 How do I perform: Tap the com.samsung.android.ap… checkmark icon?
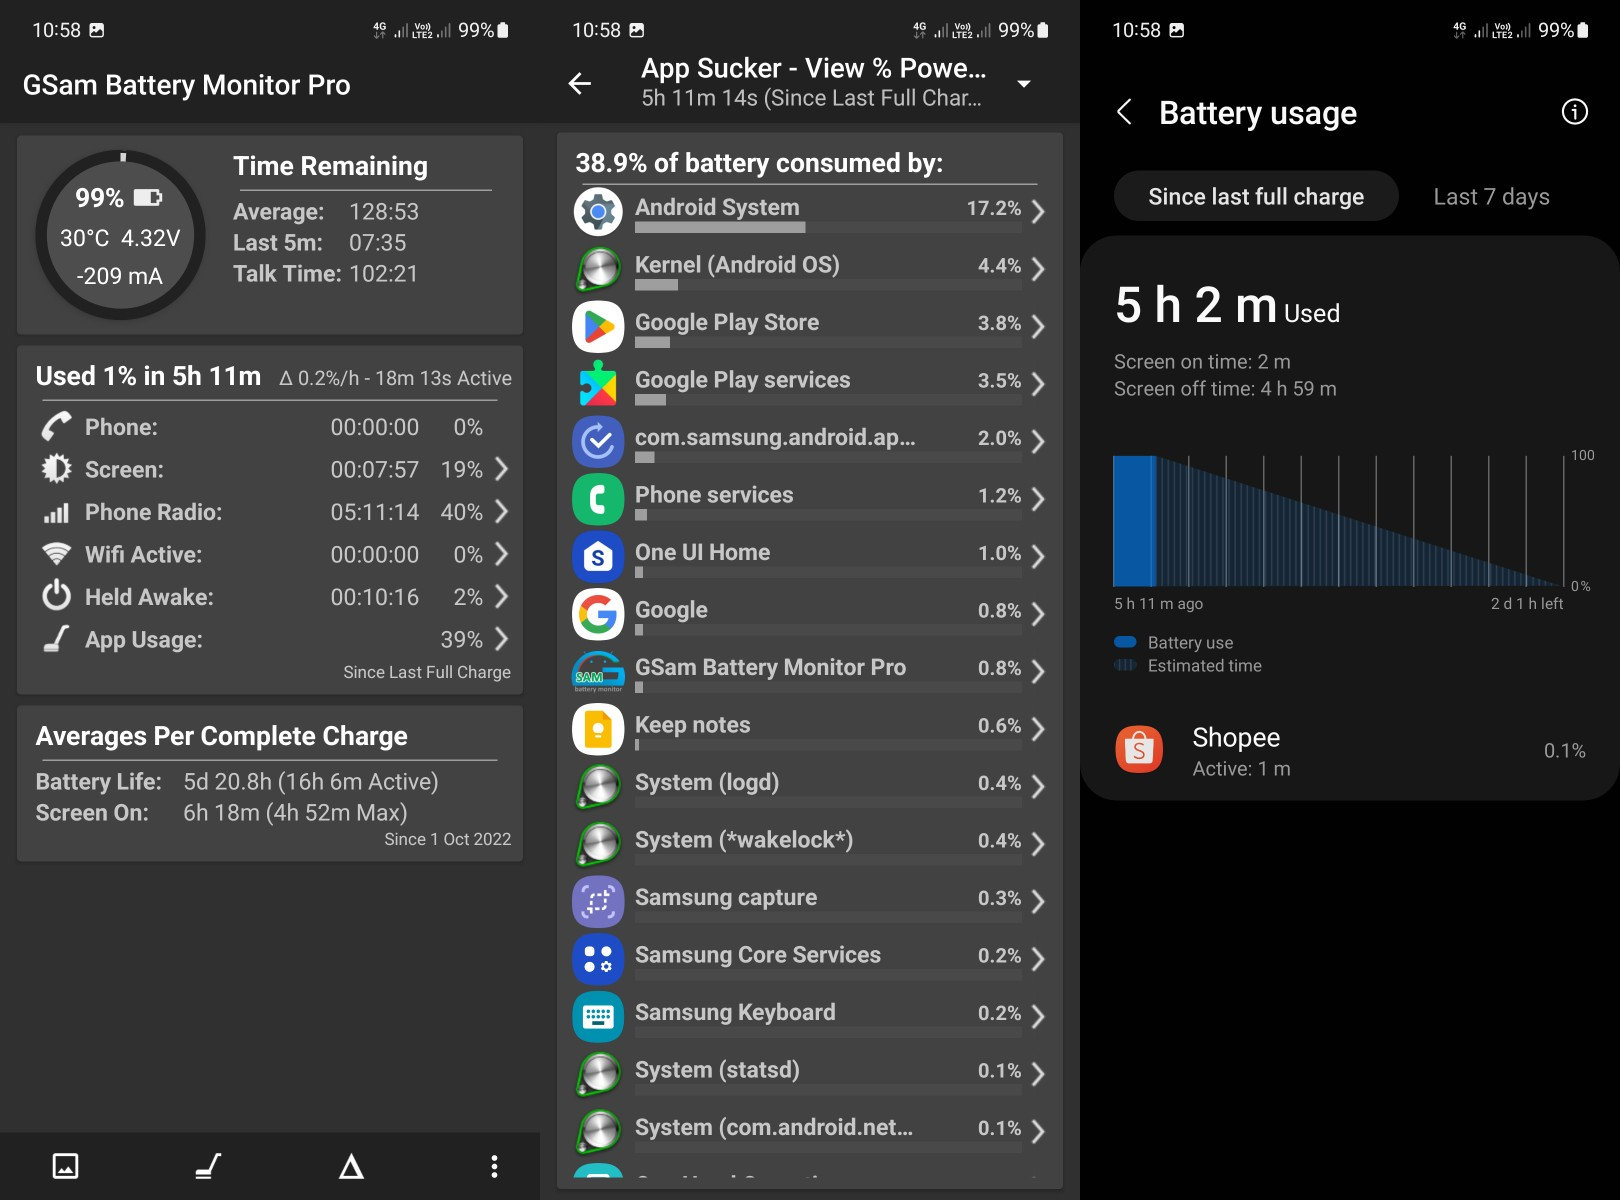[x=598, y=441]
